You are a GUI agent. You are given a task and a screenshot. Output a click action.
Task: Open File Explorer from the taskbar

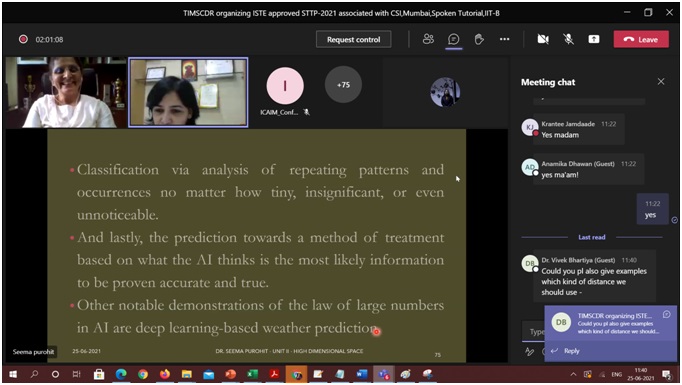click(187, 374)
